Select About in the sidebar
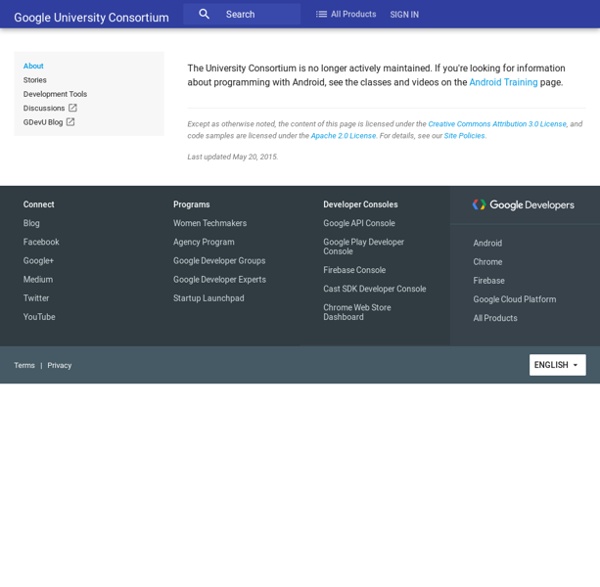The image size is (600, 587). pyautogui.click(x=34, y=66)
